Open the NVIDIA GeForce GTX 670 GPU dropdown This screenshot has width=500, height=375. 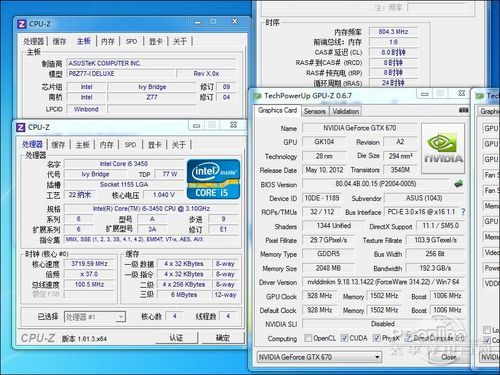pos(319,357)
